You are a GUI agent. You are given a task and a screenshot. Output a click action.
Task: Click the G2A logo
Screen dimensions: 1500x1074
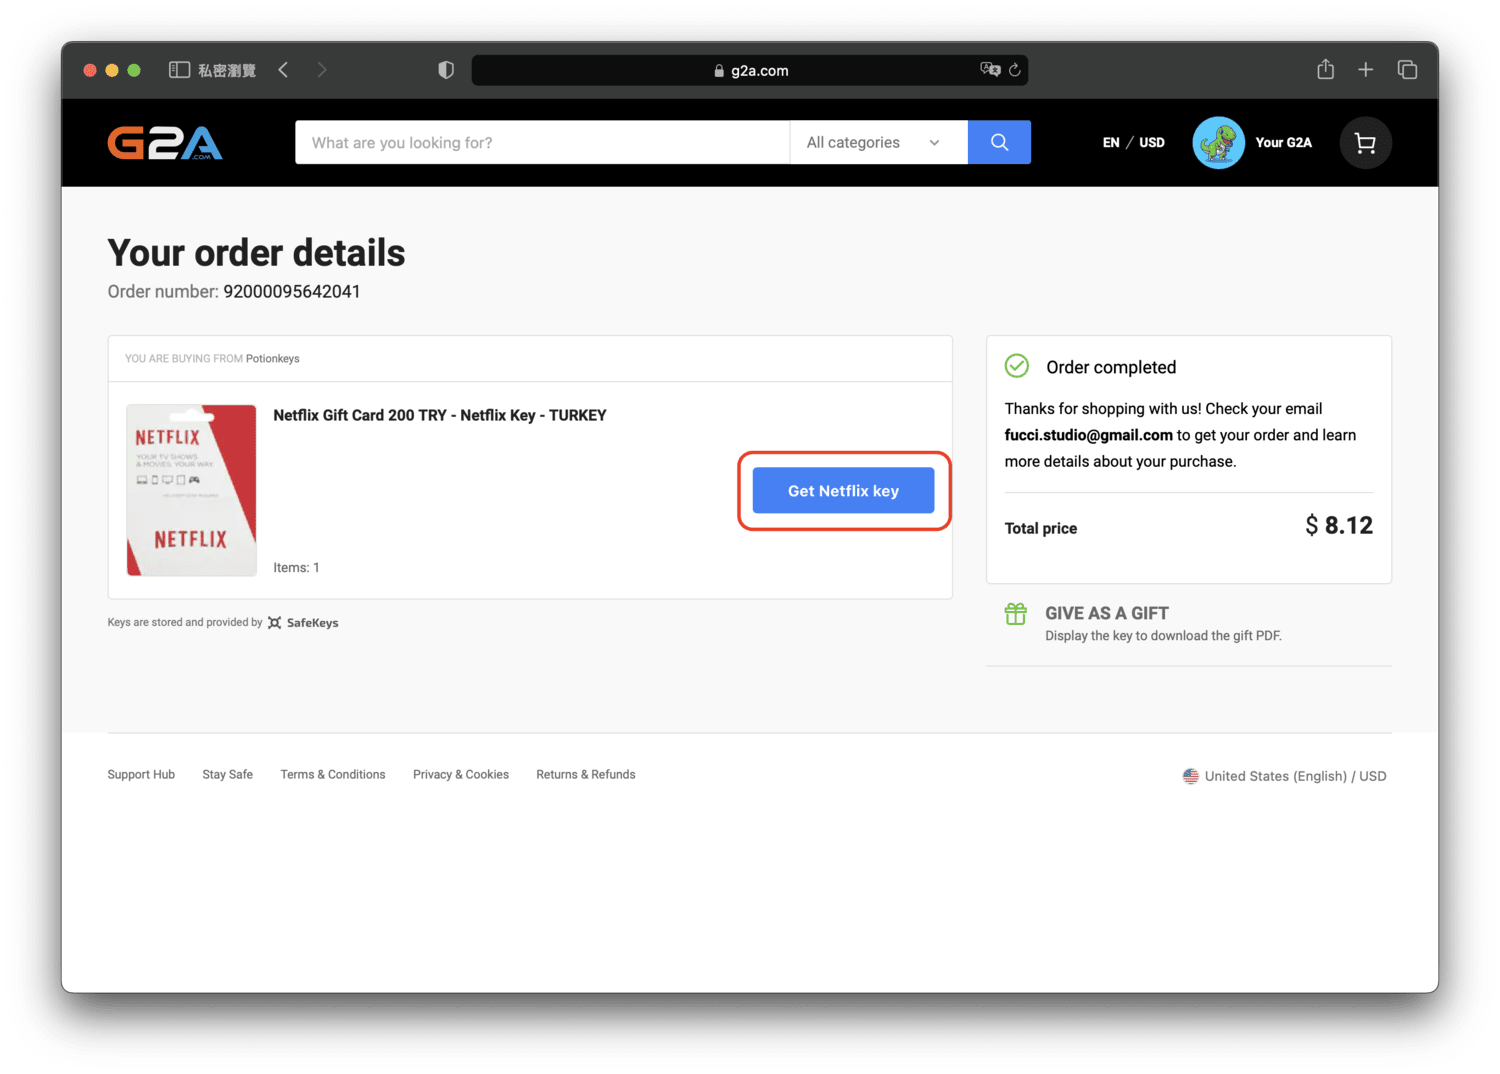click(x=165, y=143)
